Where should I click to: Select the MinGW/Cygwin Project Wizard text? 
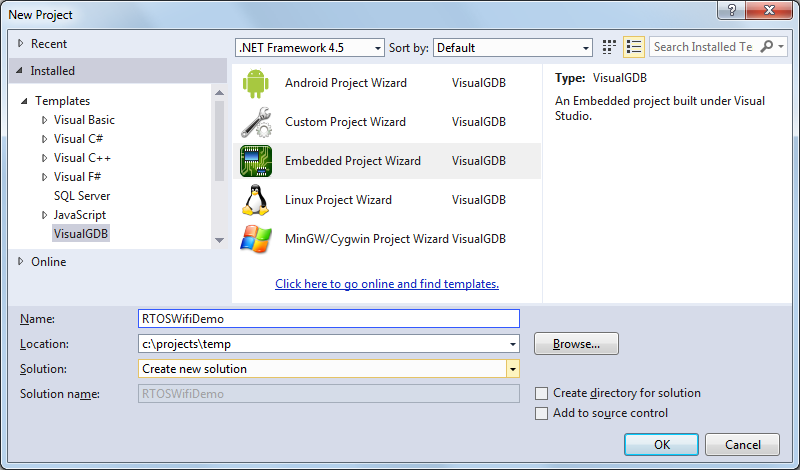(x=366, y=239)
